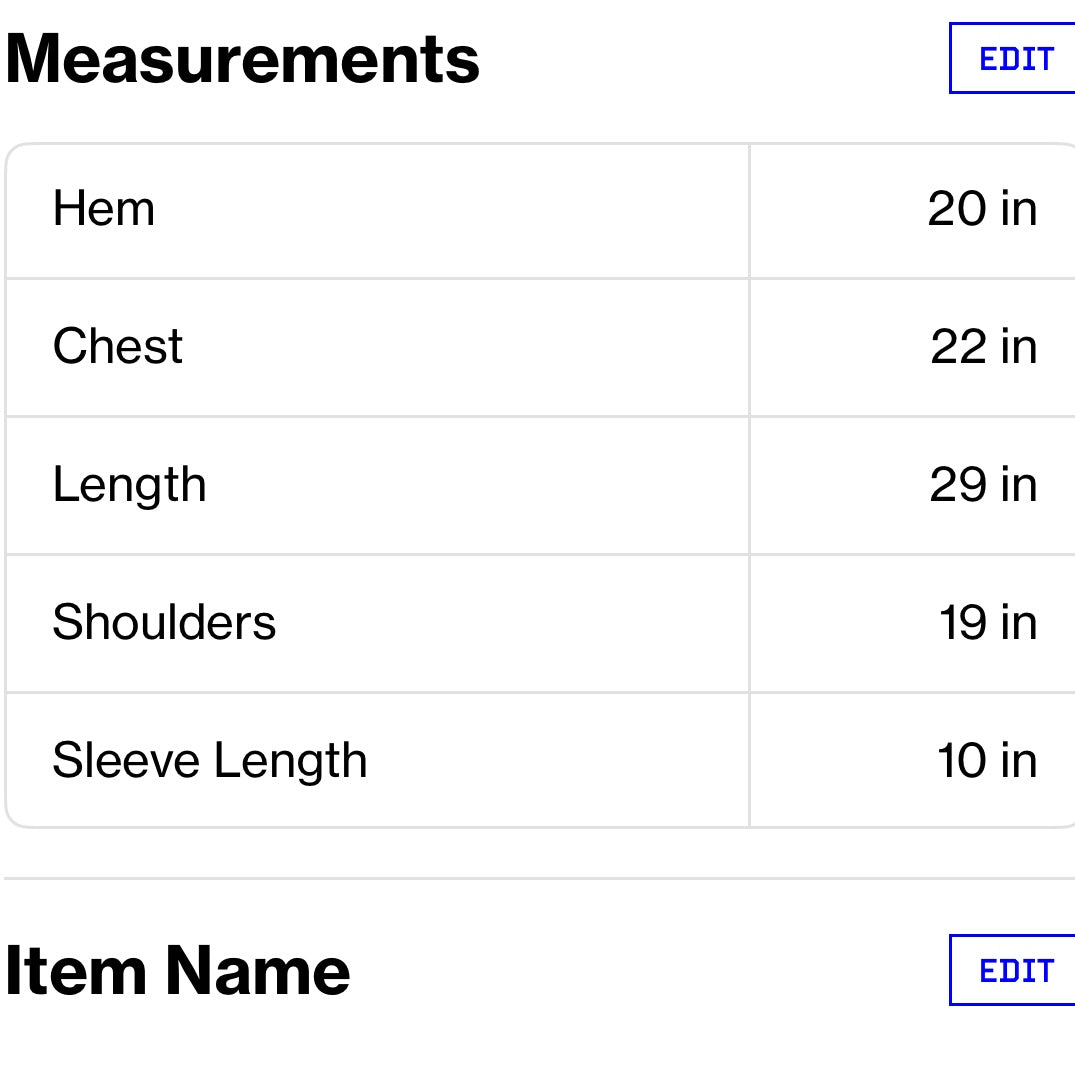Click the 10 in sleeve length value
The width and height of the screenshot is (1075, 1075).
pos(986,761)
